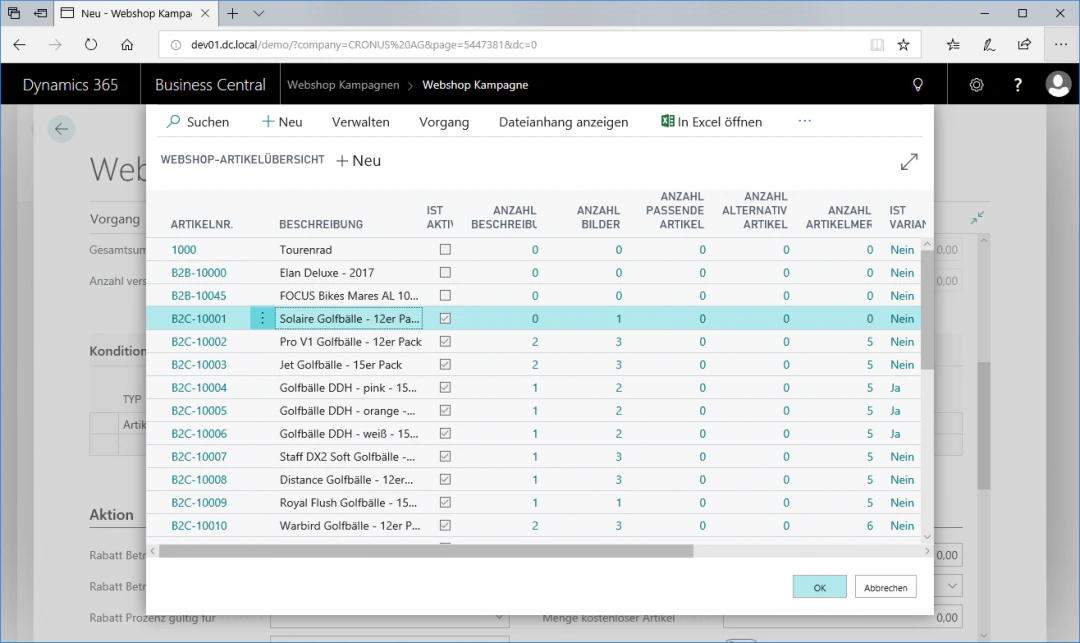Sort by Artikelnr. column header
This screenshot has width=1080, height=643.
click(x=202, y=224)
